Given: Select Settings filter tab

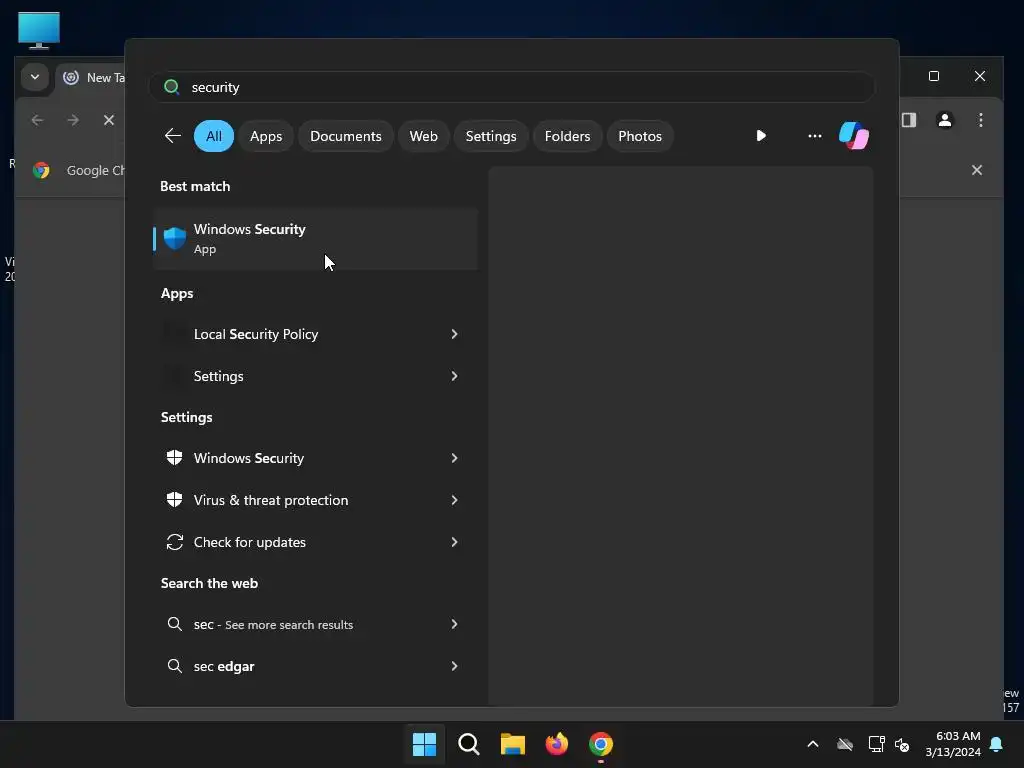Looking at the screenshot, I should [x=490, y=136].
